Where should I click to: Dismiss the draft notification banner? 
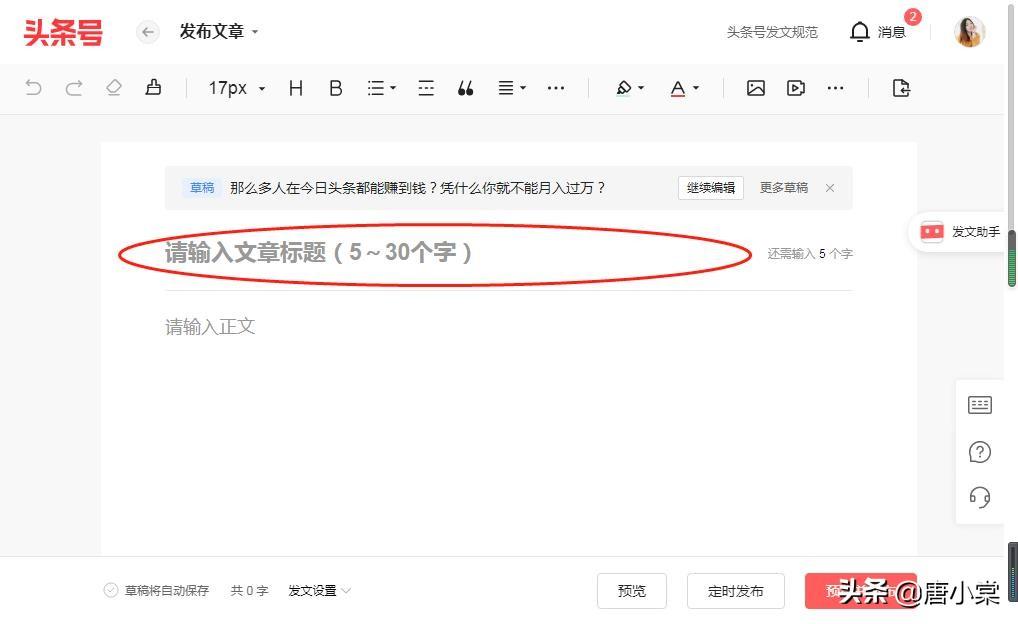(x=830, y=188)
